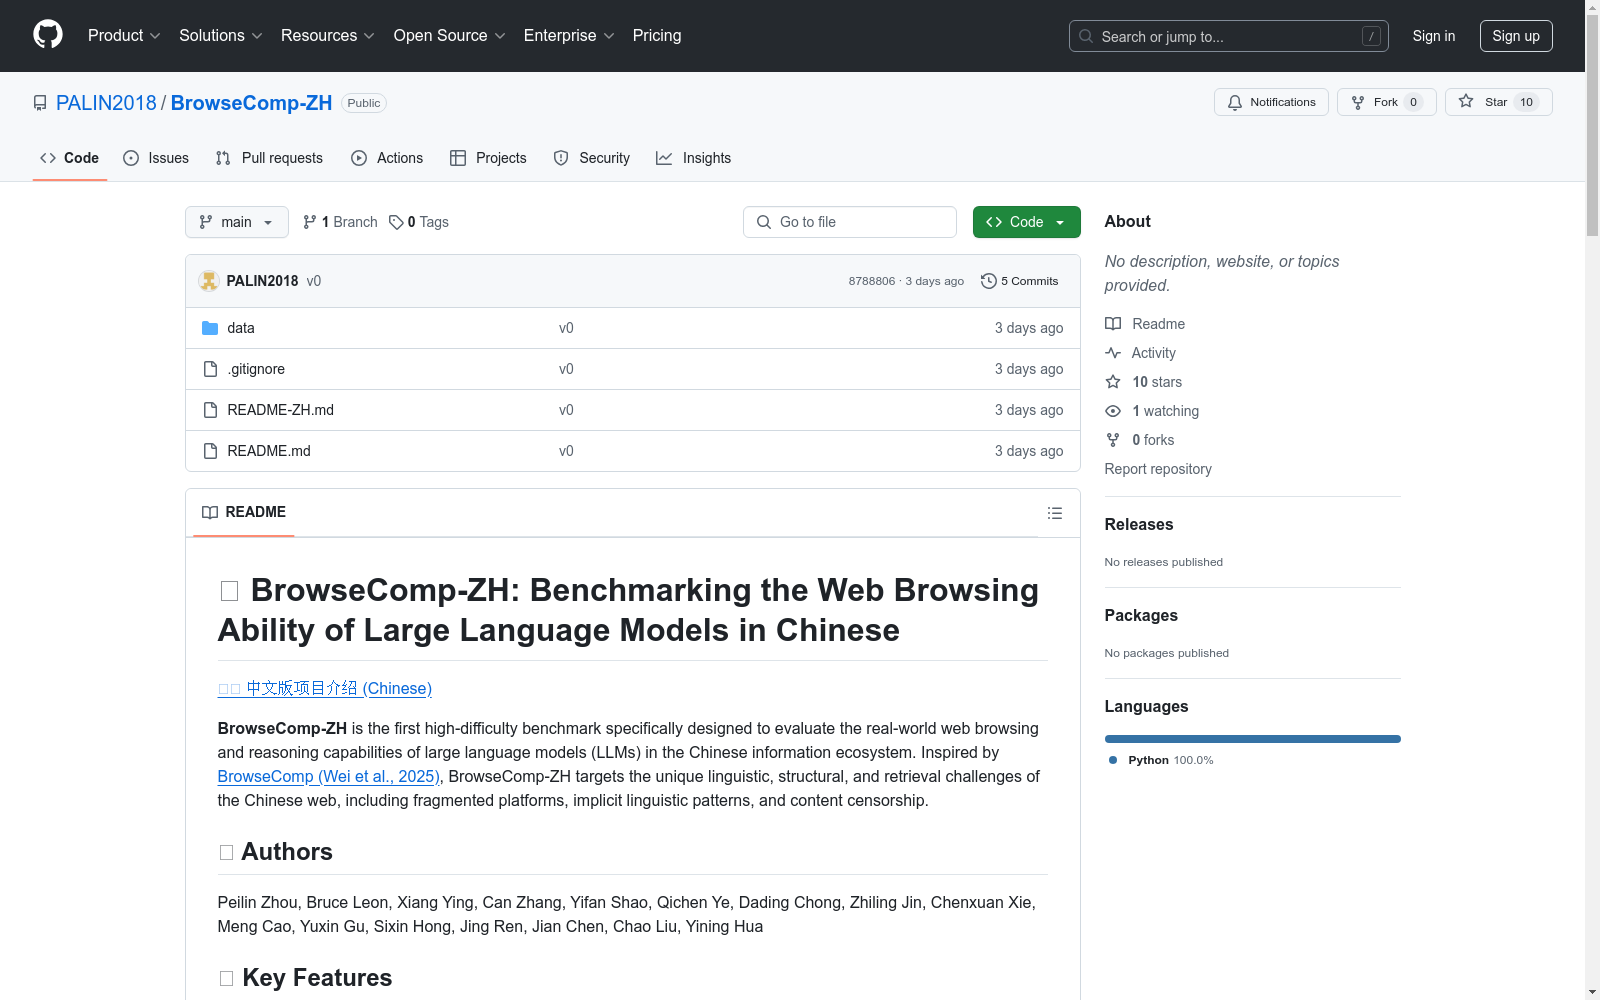Click the .gitignore file icon
This screenshot has width=1600, height=1000.
[210, 369]
